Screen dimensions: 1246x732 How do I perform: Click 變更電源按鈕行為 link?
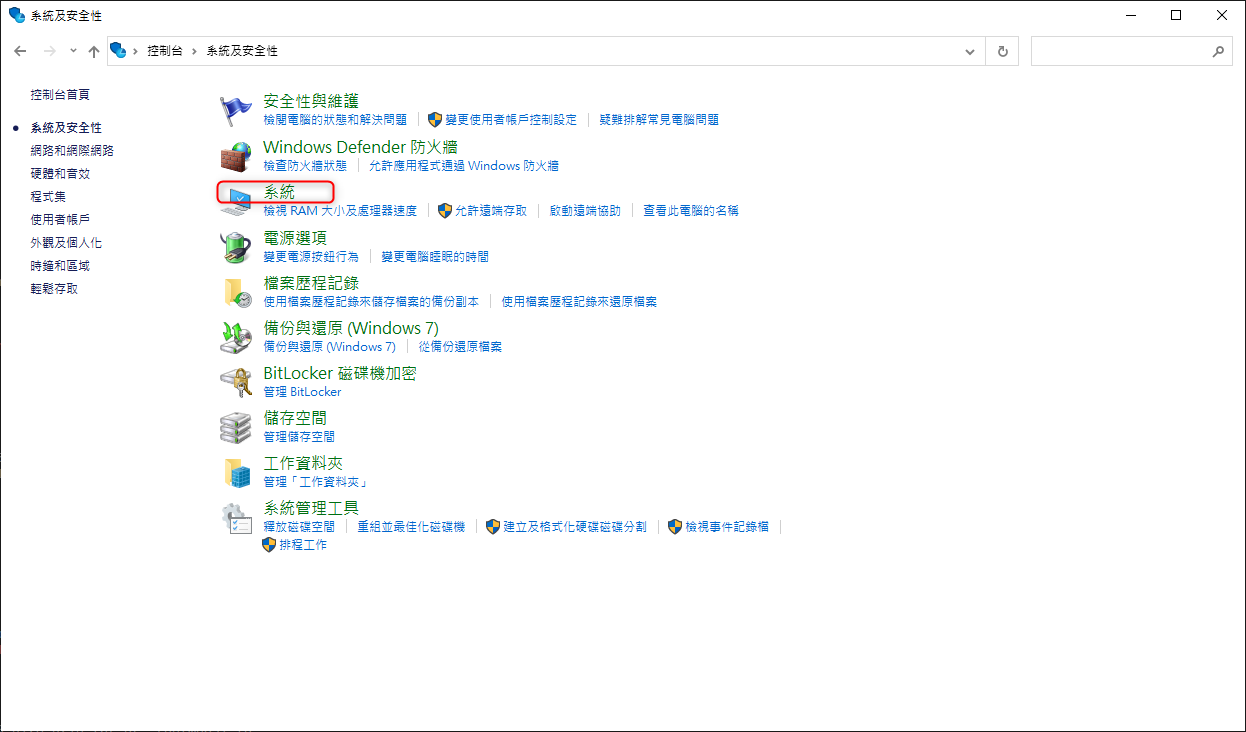[x=311, y=257]
